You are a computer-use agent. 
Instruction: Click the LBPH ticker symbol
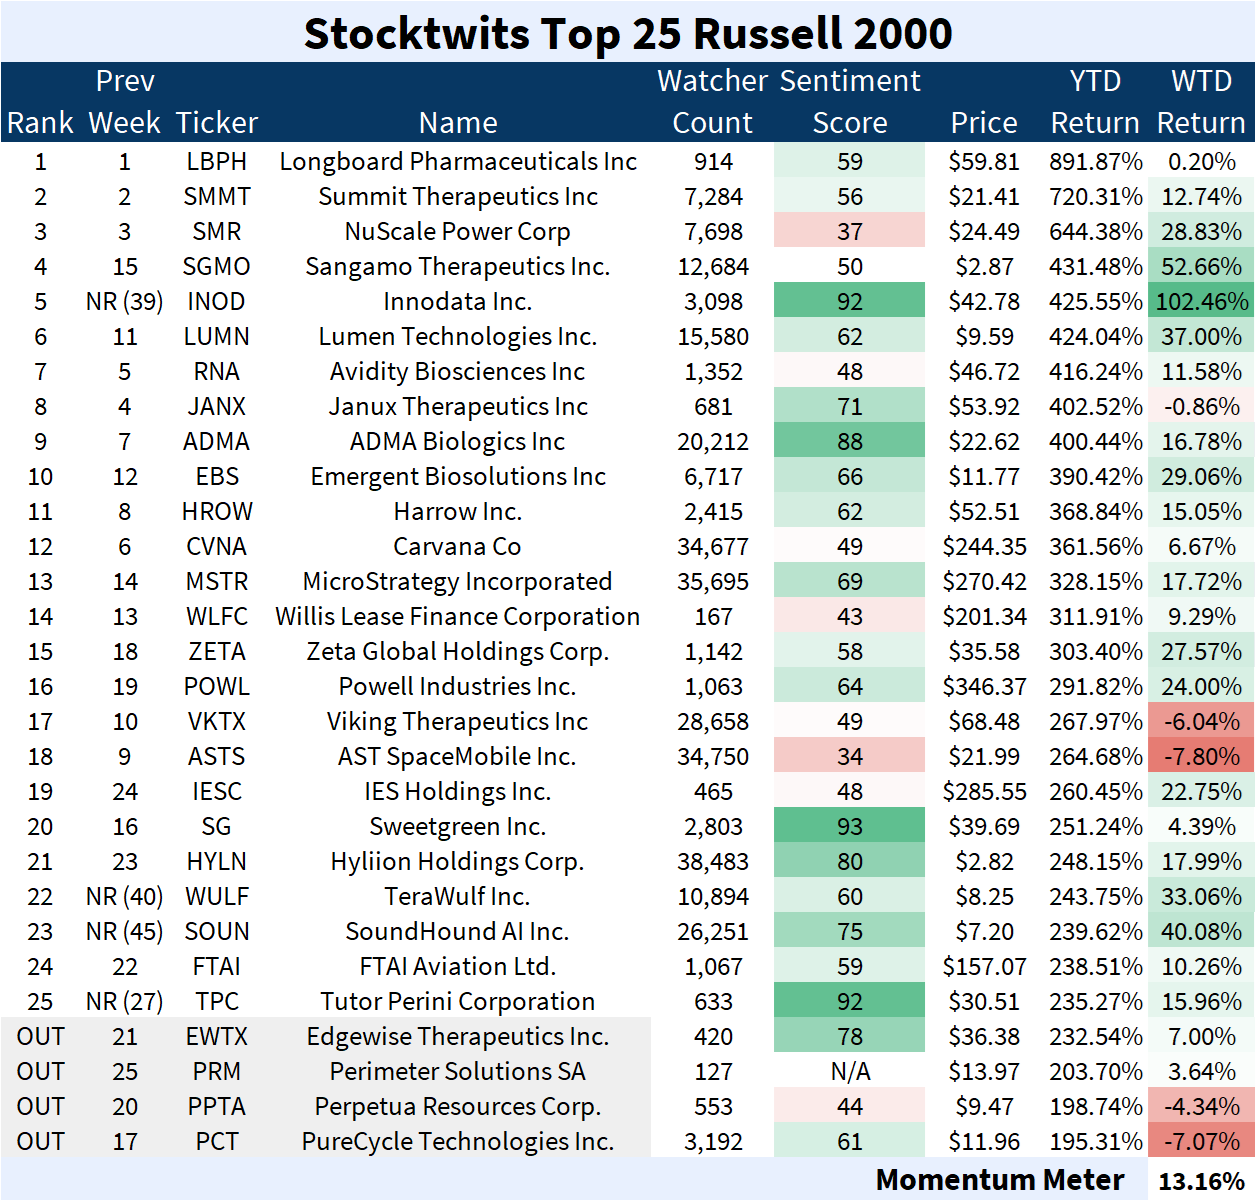(x=216, y=162)
